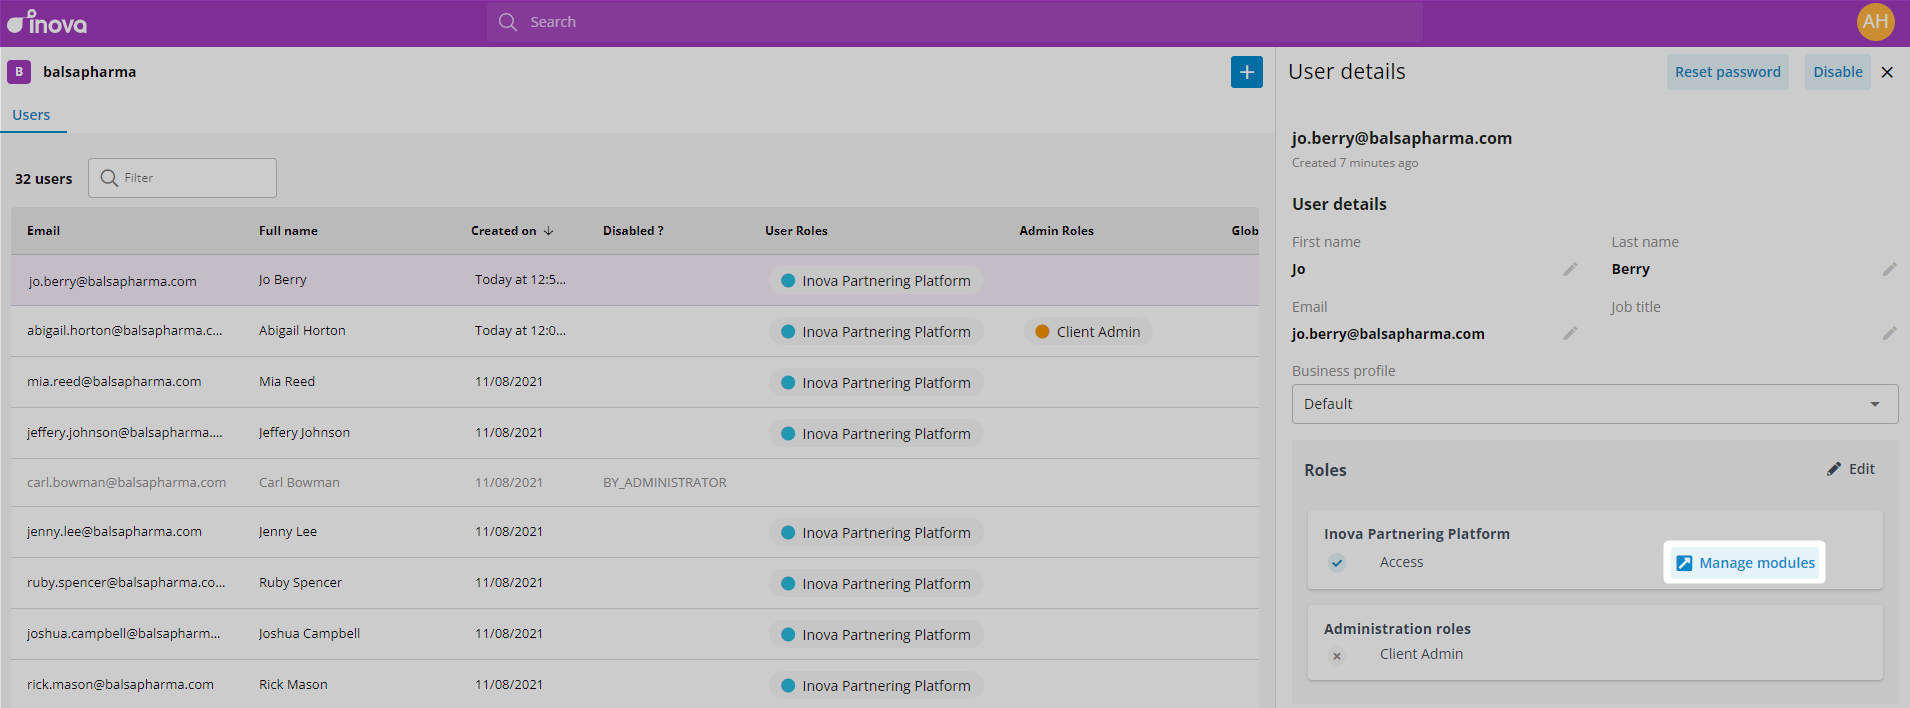Close the User details panel
This screenshot has width=1910, height=708.
click(x=1887, y=72)
